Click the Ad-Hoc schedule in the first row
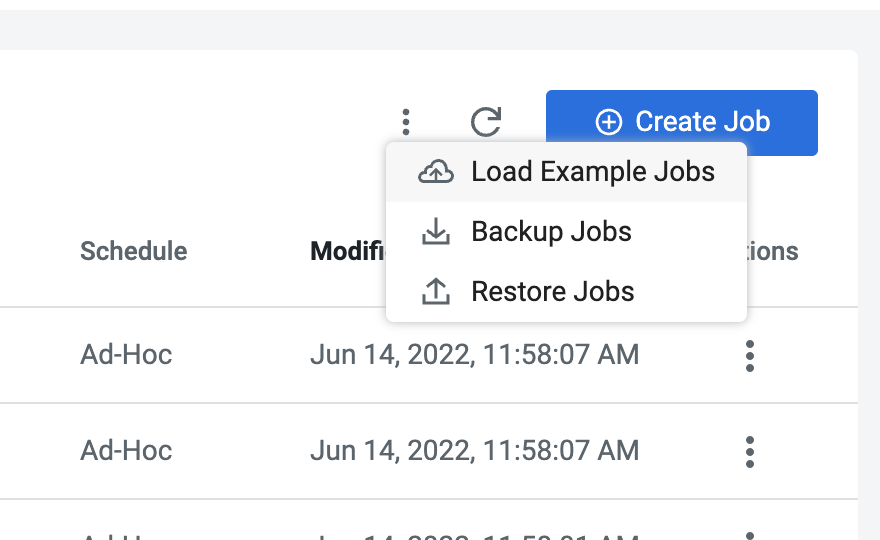This screenshot has height=540, width=880. 126,355
